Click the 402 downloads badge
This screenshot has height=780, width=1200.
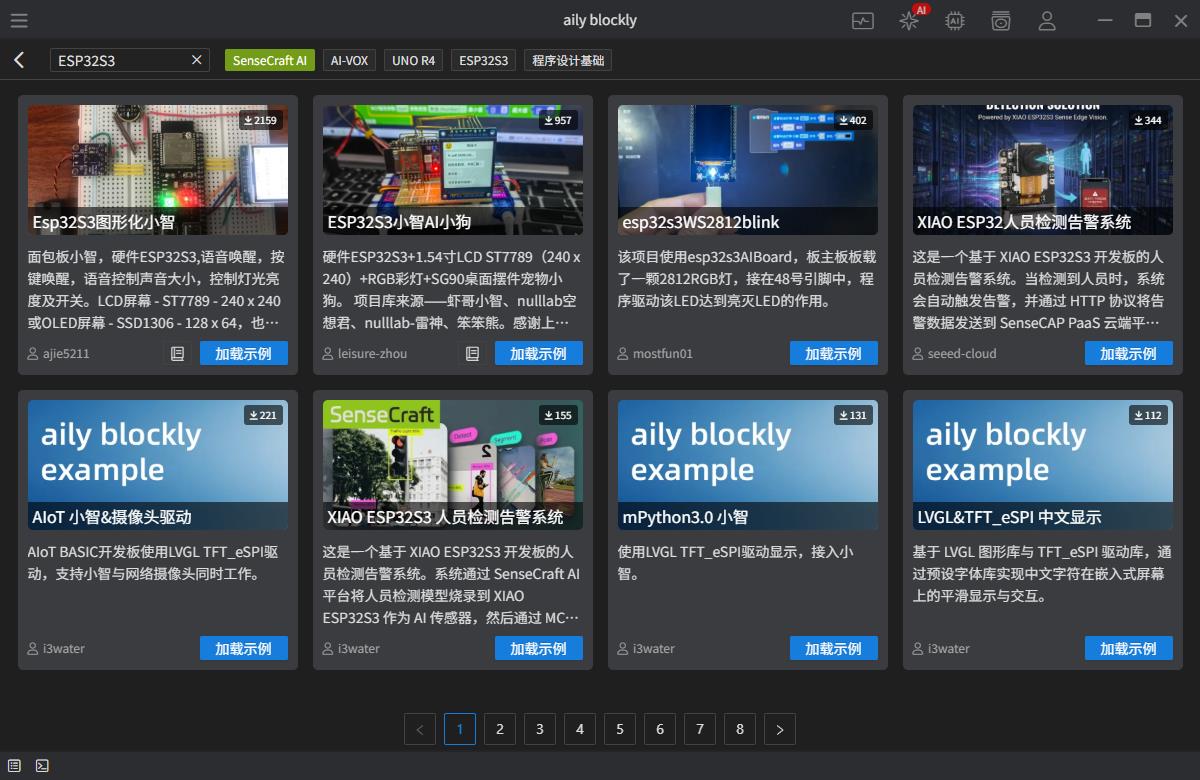pos(852,120)
